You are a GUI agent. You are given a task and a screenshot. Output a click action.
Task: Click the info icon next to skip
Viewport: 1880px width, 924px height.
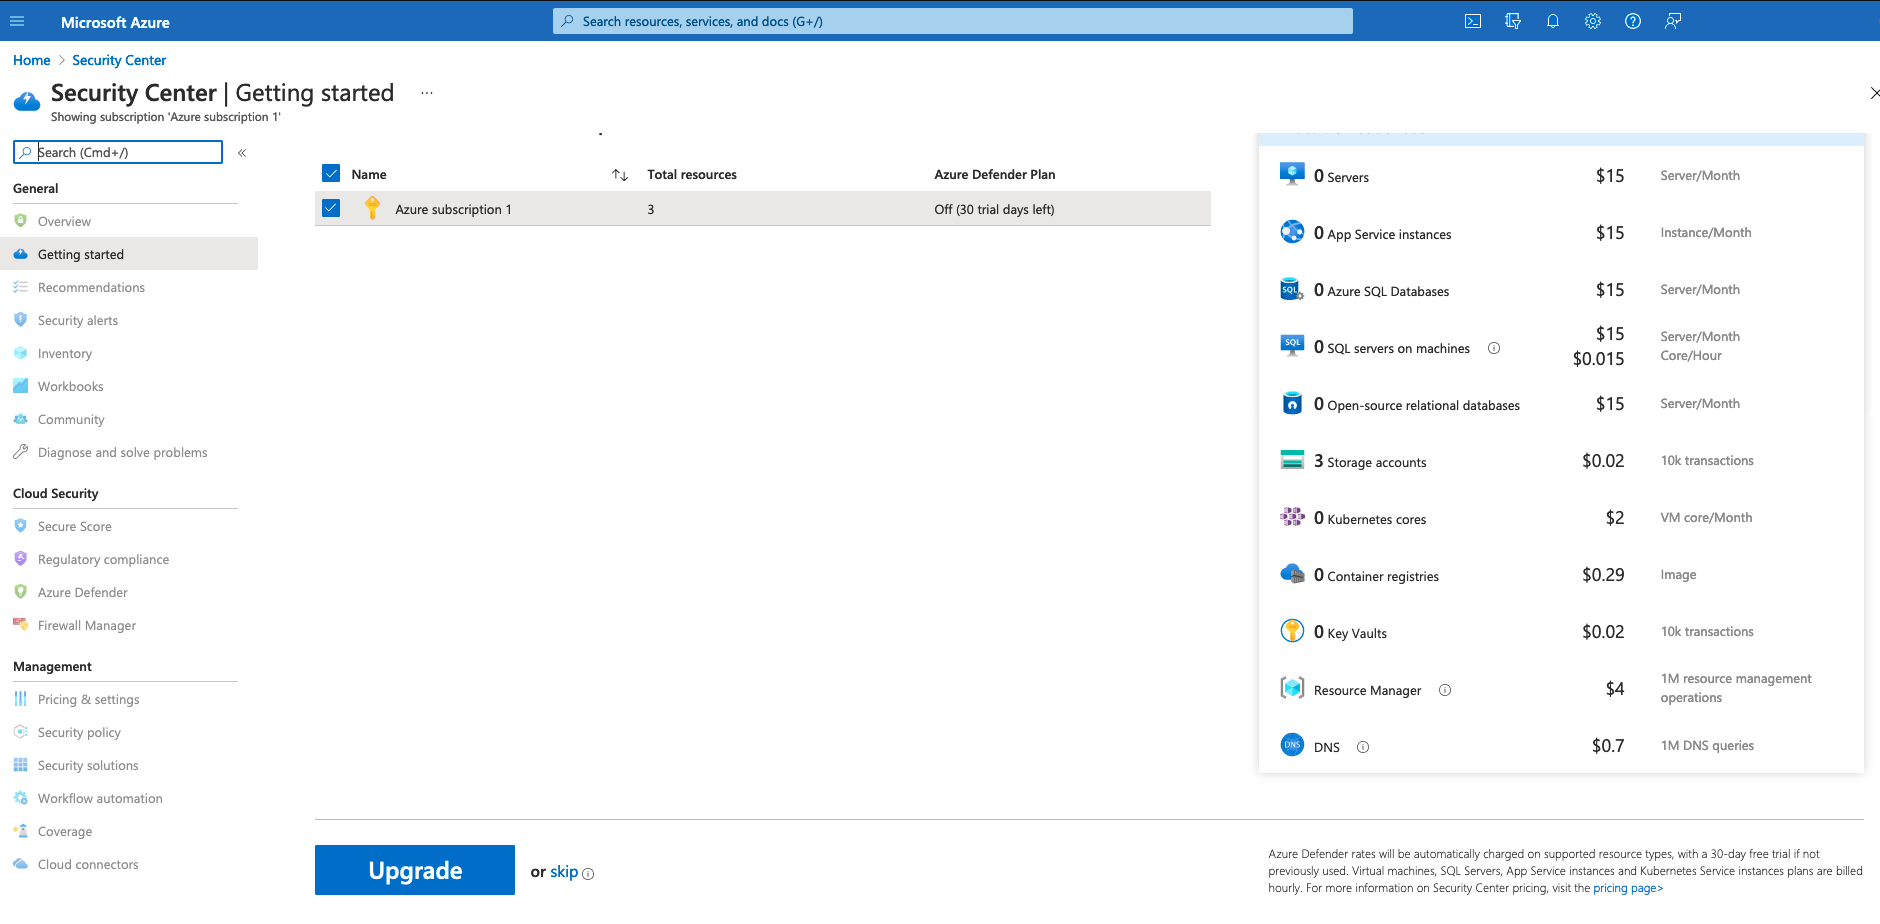pos(588,874)
